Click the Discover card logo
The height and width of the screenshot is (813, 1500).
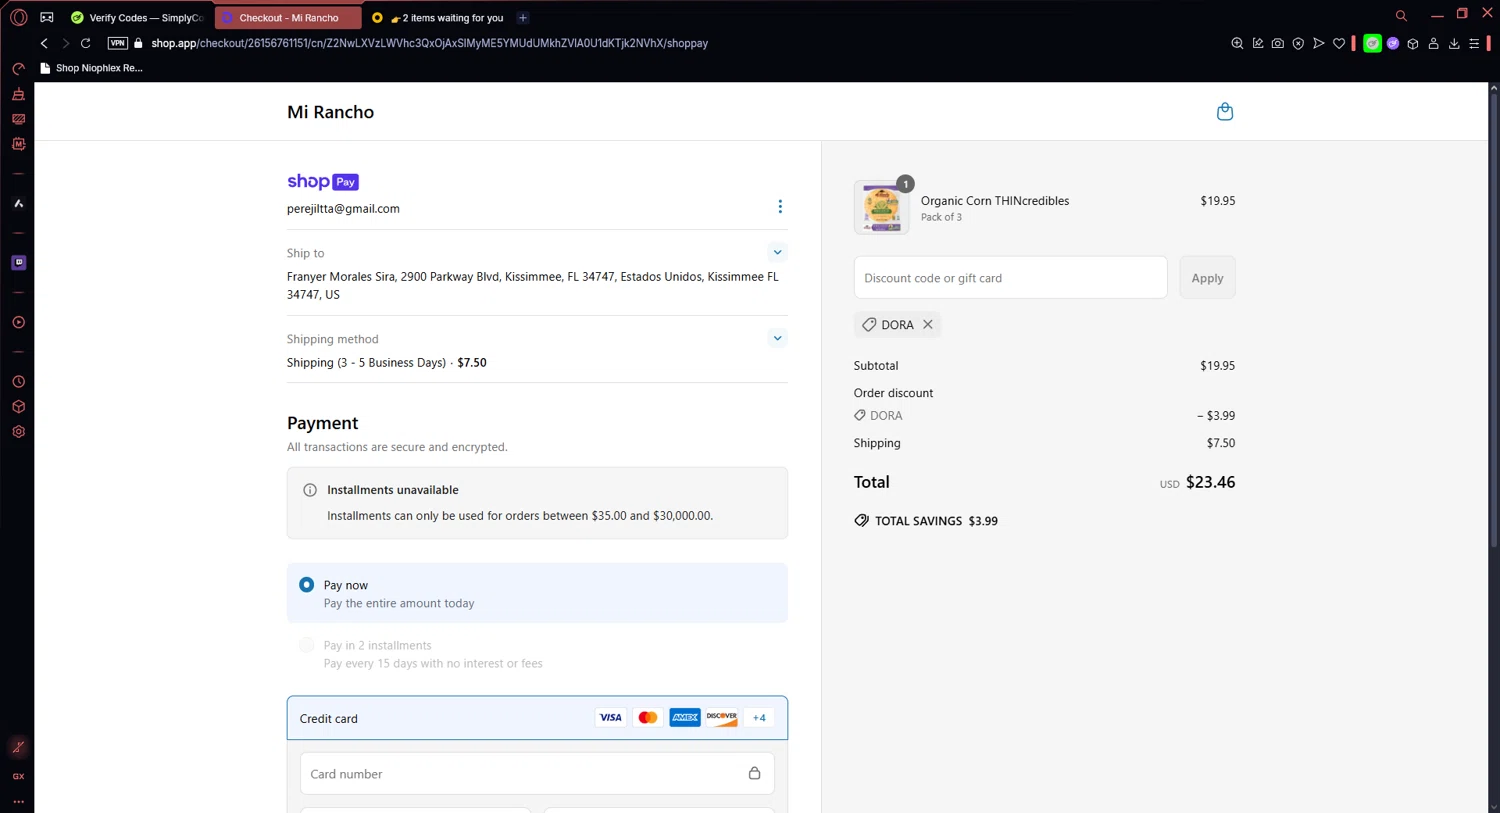[x=722, y=718]
